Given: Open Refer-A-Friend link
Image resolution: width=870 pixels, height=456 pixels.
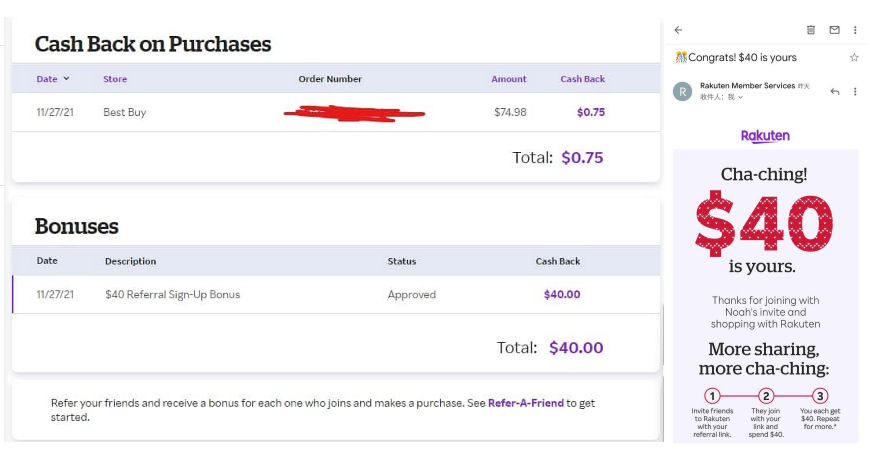Looking at the screenshot, I should [x=525, y=403].
